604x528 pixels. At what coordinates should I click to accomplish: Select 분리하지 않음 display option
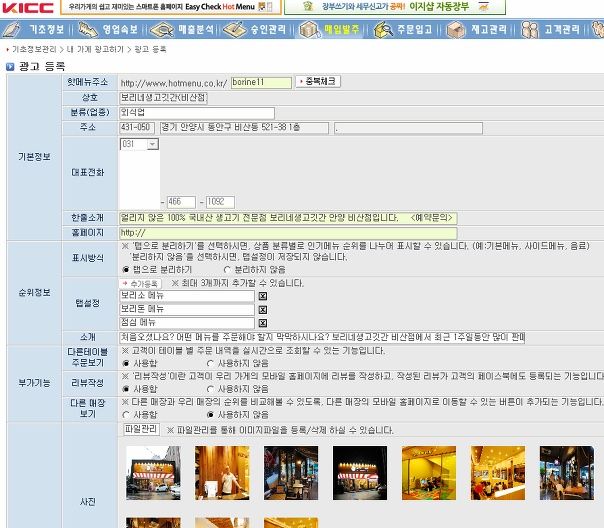point(227,270)
